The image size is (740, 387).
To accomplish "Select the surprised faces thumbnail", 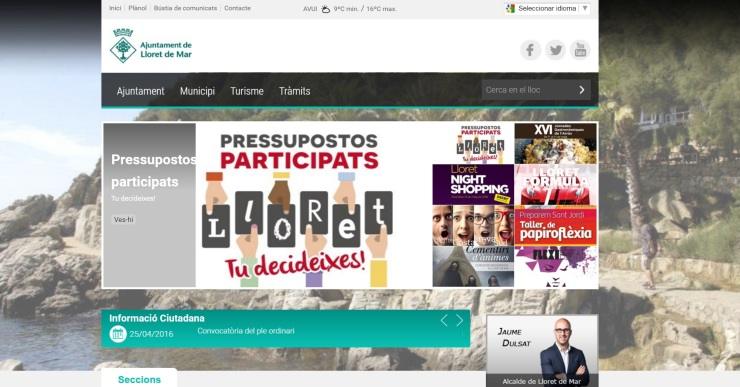I will click(x=473, y=225).
